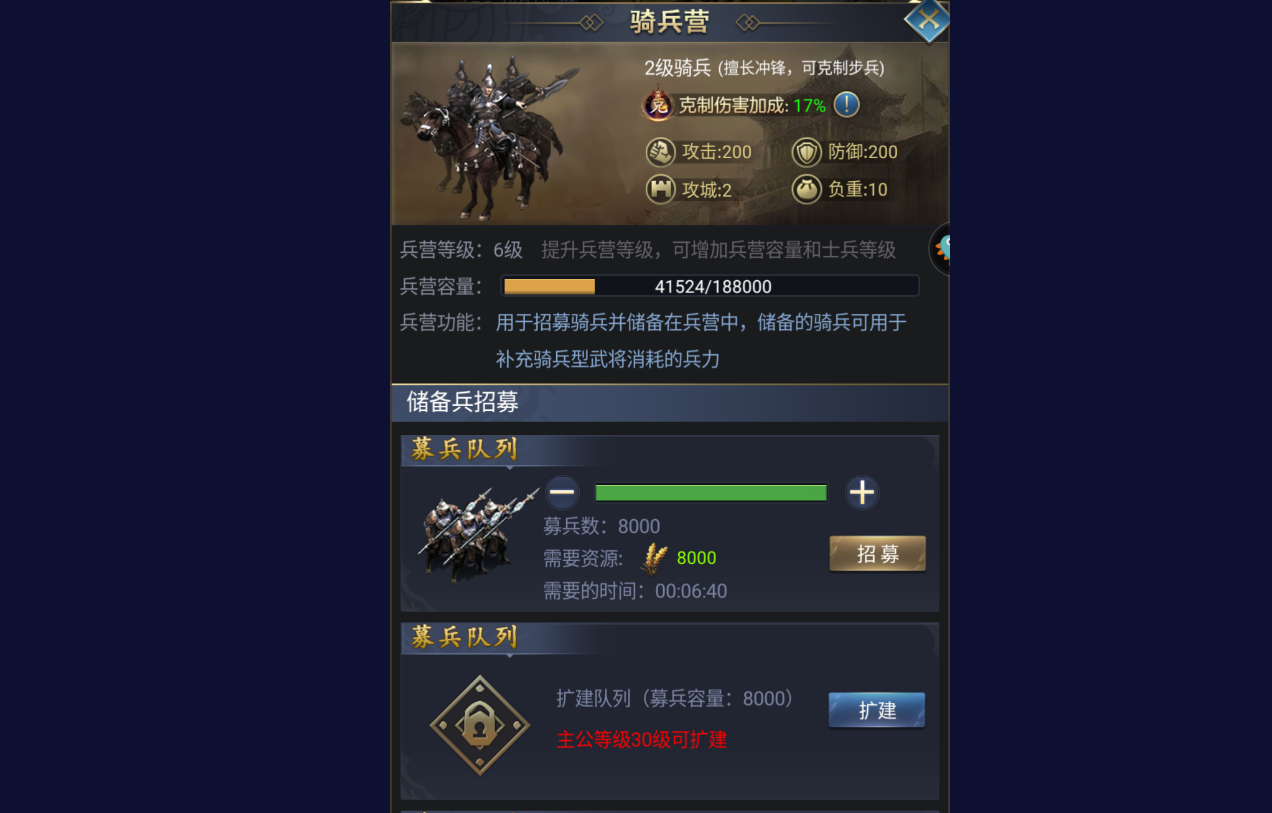
Task: Increase recruit count with plus button
Action: (x=862, y=492)
